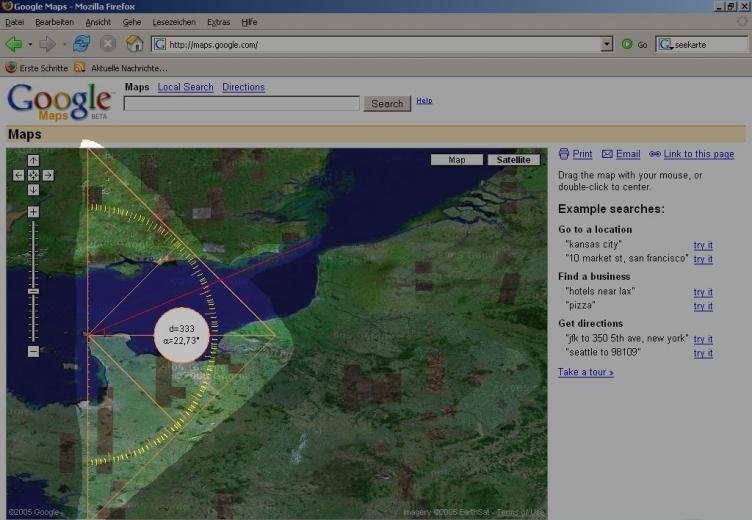Open the Help link
Screen dimensions: 752x520
(x=424, y=100)
